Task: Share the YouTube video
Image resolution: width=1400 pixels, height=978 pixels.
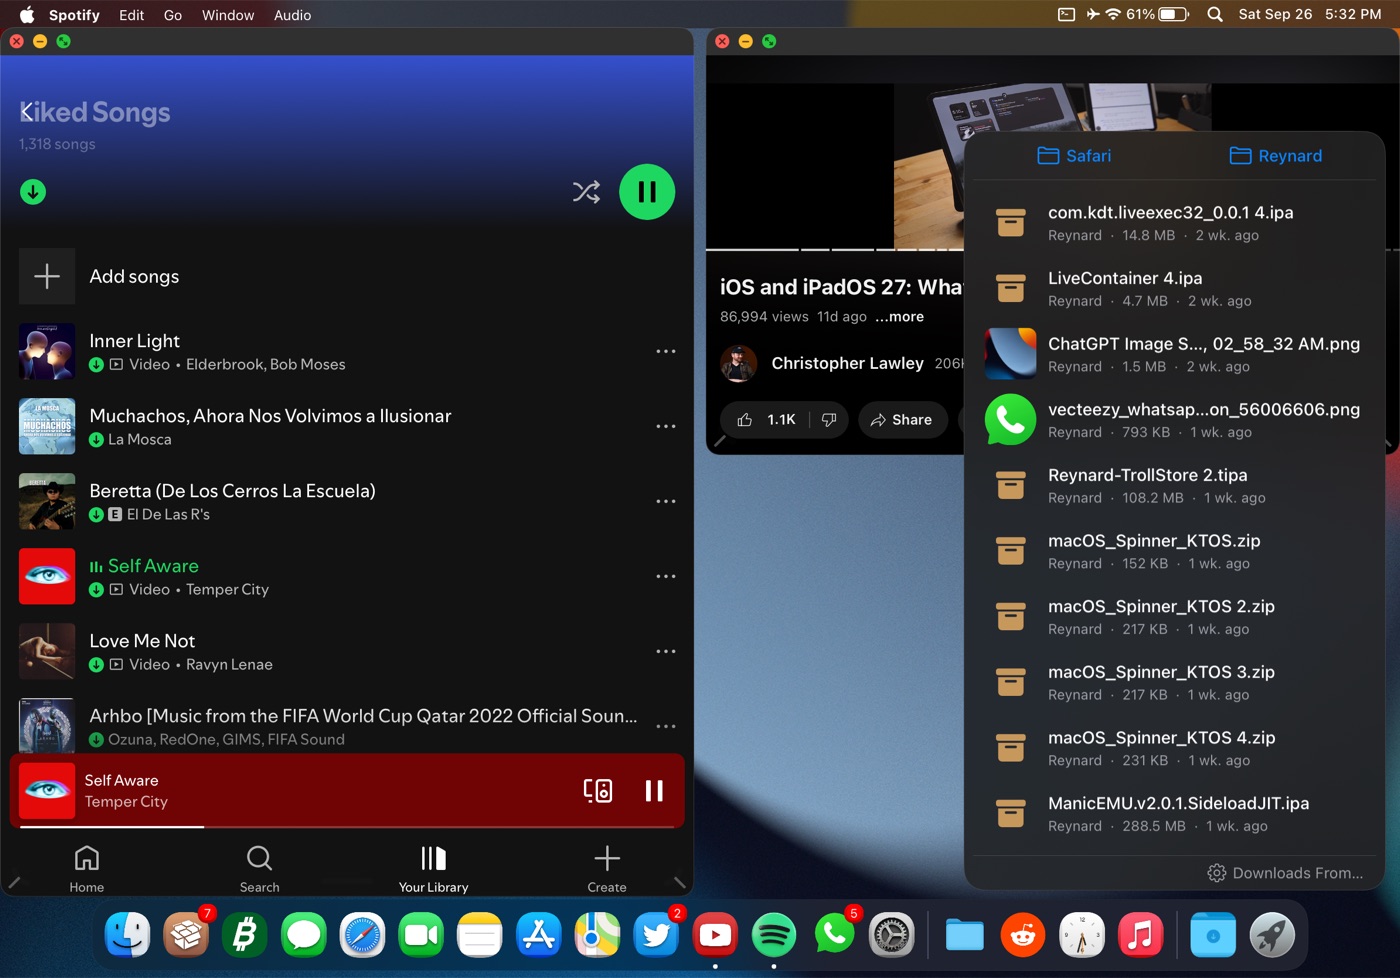Action: (x=901, y=420)
